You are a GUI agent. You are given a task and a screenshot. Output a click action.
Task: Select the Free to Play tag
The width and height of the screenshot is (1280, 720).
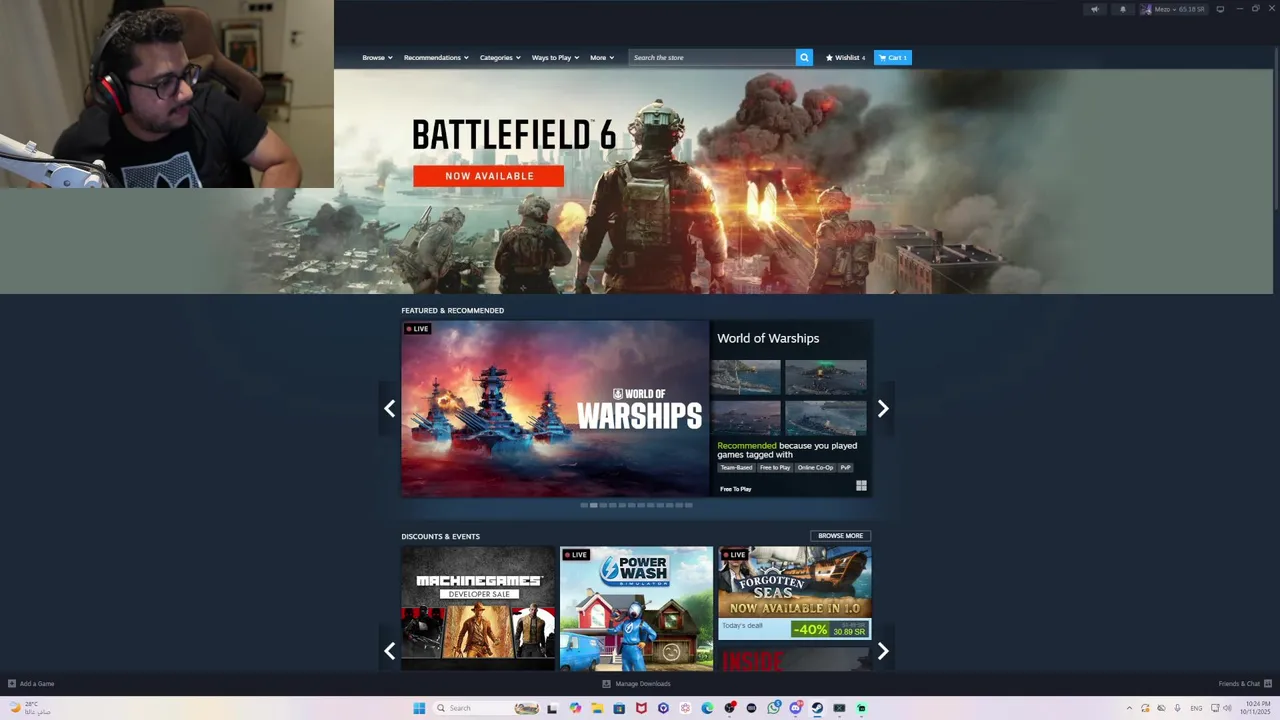point(775,467)
